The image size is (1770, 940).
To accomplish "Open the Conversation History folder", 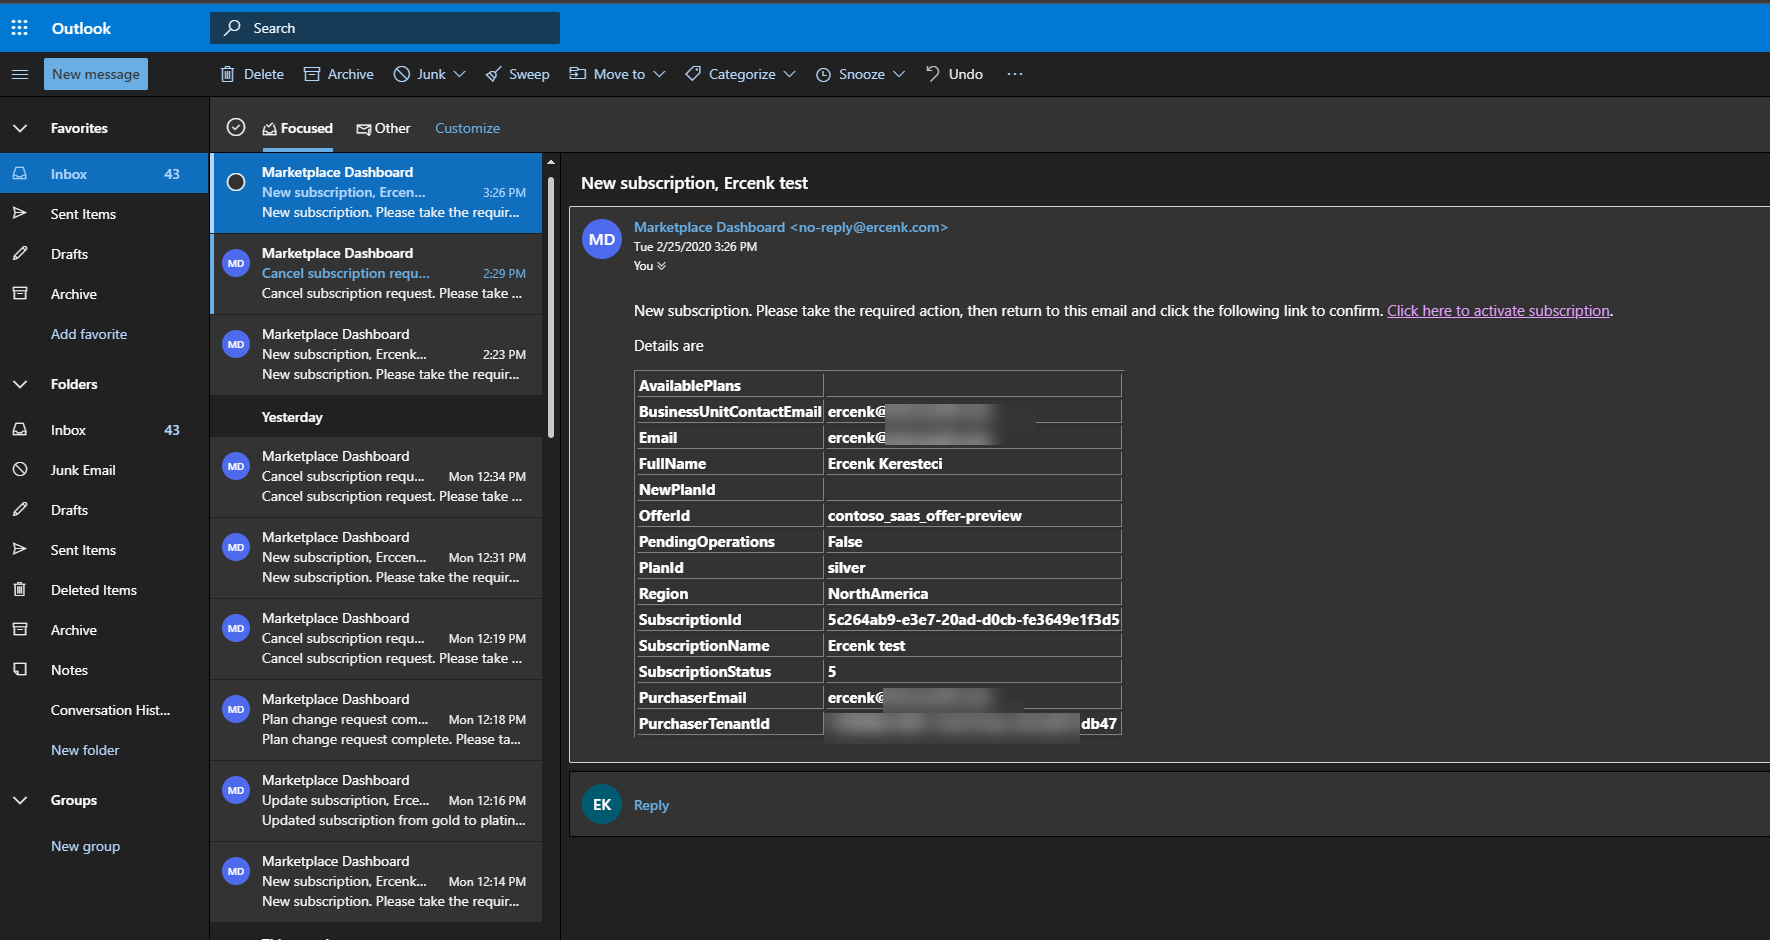I will point(104,710).
